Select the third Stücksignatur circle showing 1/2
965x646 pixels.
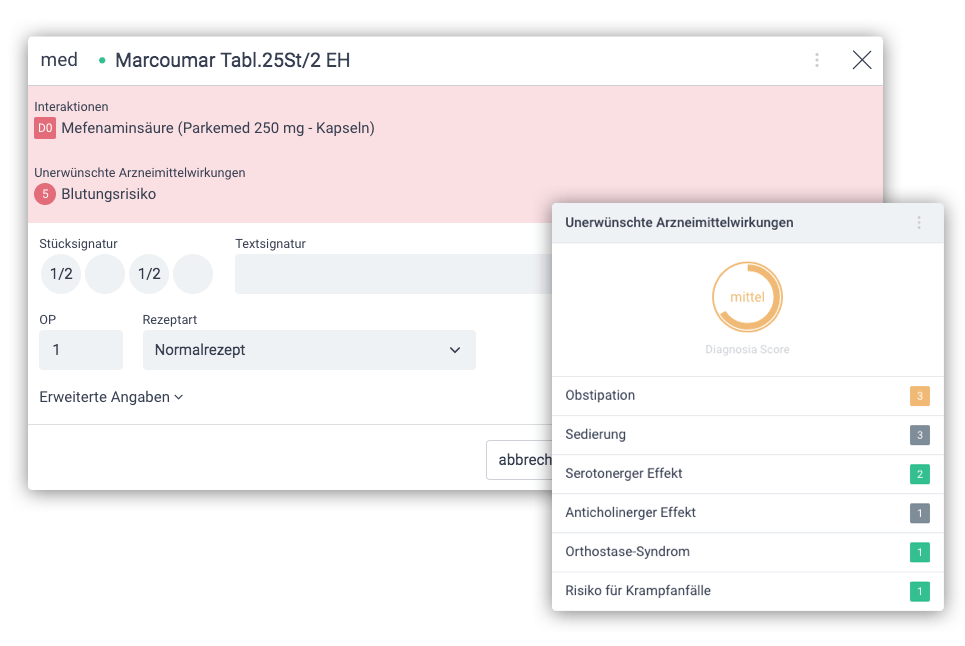tap(149, 274)
